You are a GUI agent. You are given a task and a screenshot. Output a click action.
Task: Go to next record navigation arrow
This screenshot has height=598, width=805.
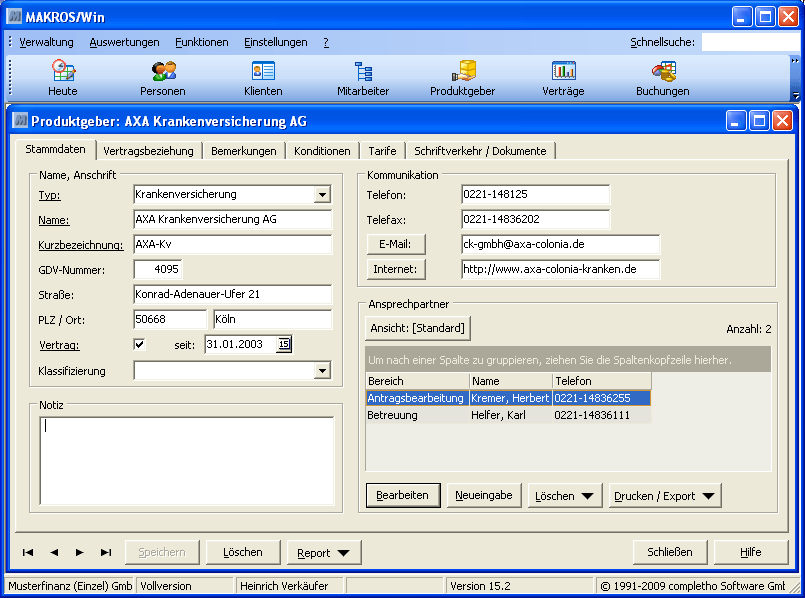coord(80,552)
